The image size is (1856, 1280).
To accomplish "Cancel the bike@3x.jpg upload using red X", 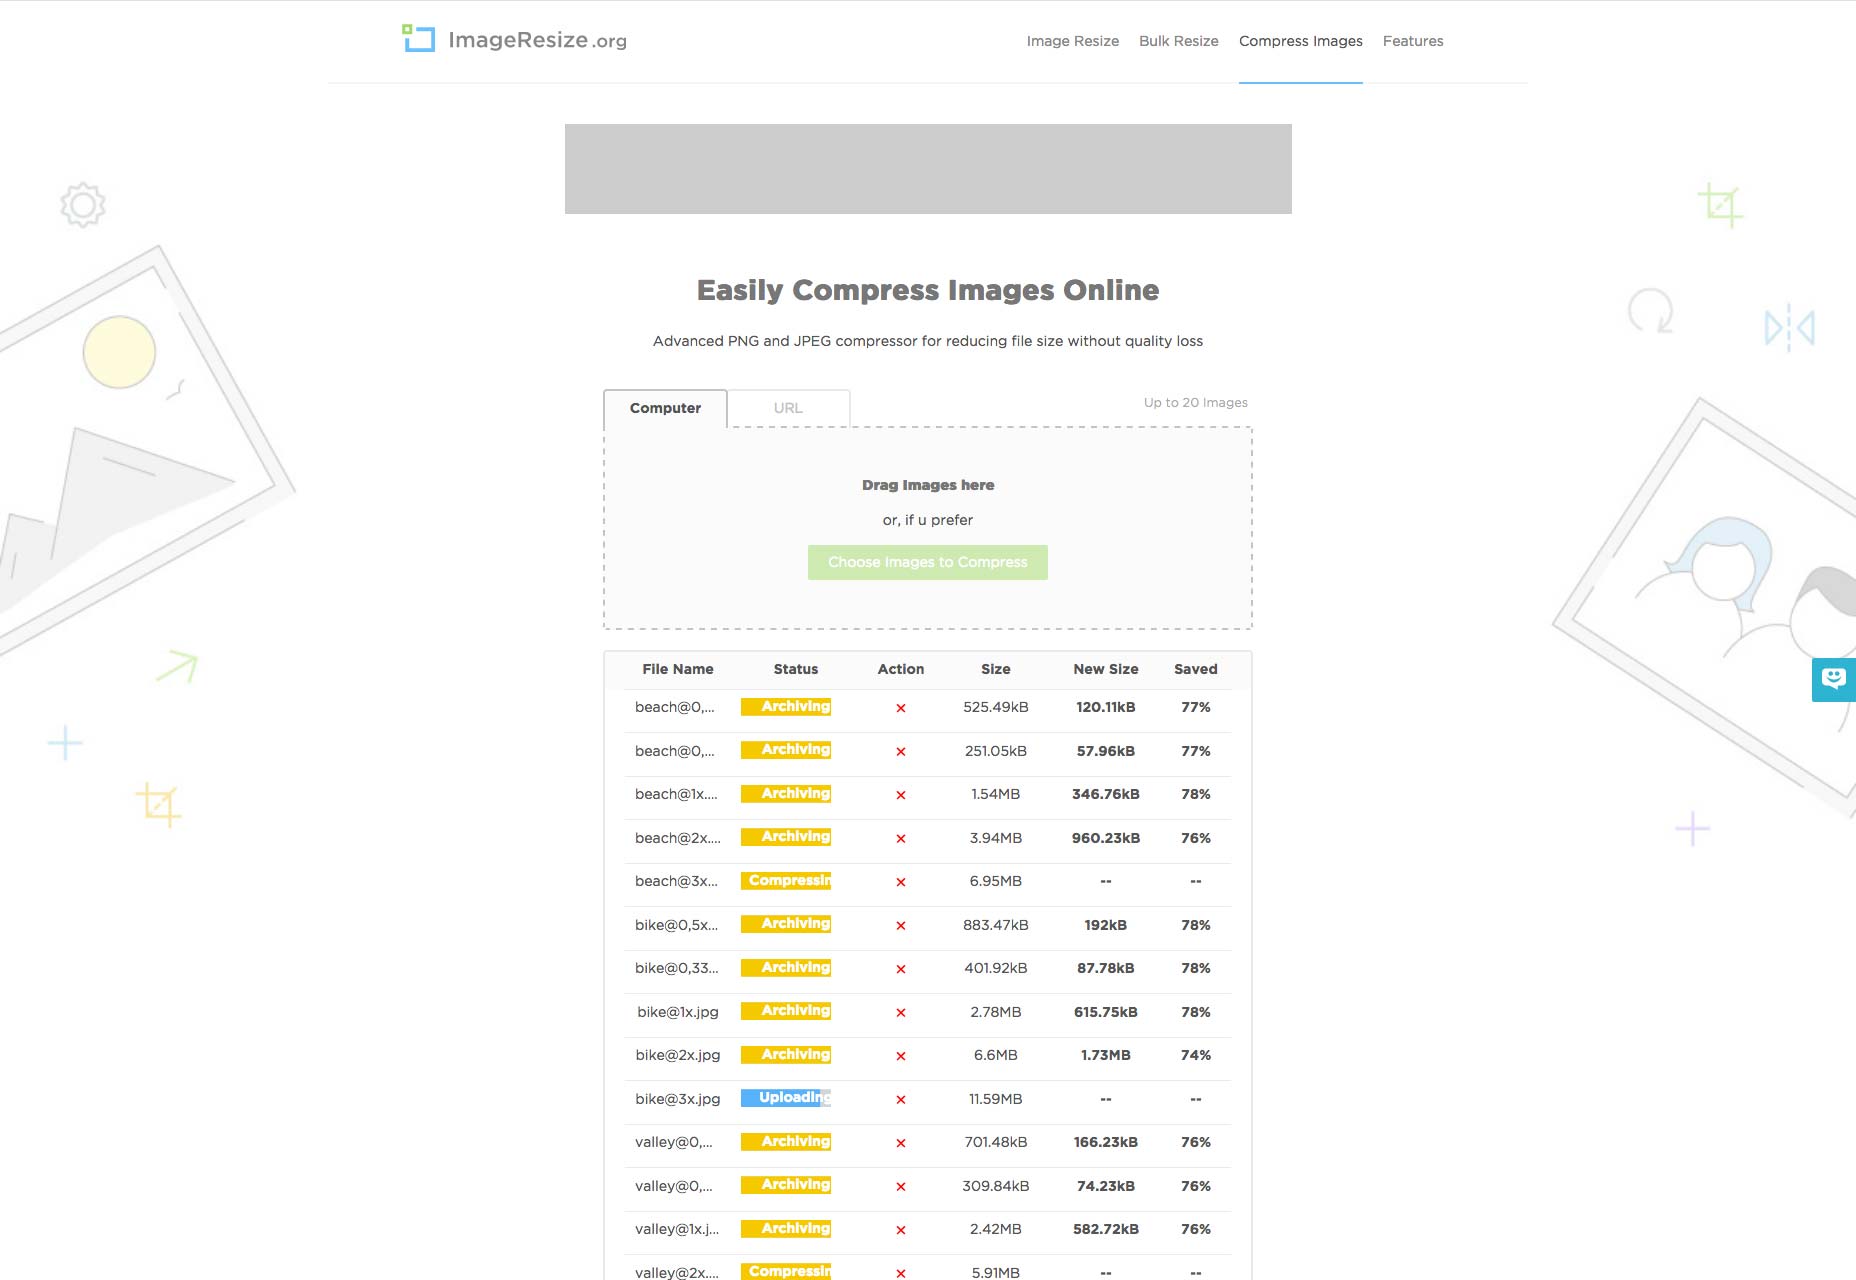I will point(901,1100).
